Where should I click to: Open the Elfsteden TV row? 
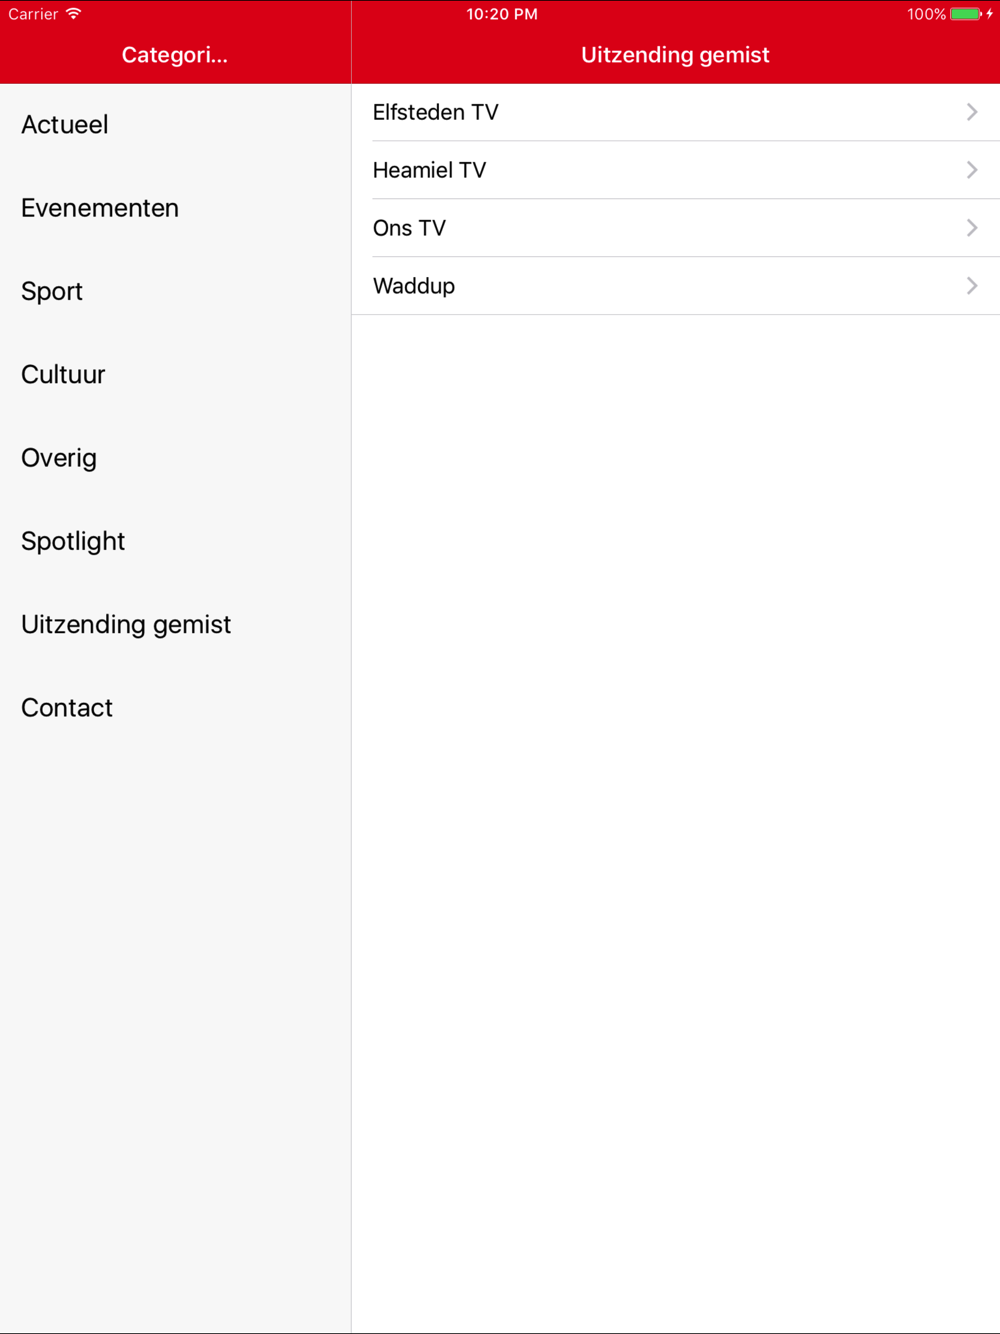pyautogui.click(x=676, y=112)
